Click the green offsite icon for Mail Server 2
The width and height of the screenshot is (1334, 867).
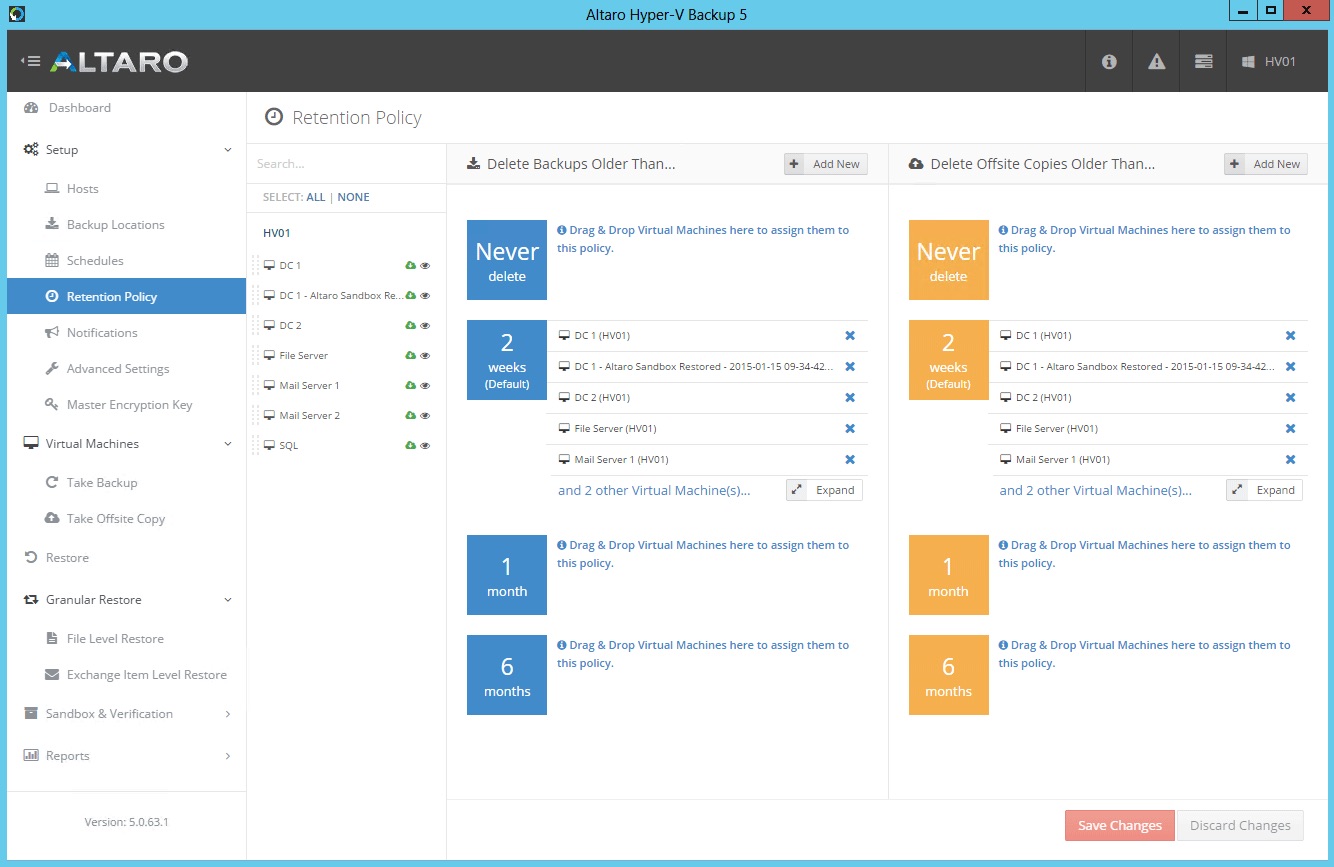pyautogui.click(x=410, y=416)
